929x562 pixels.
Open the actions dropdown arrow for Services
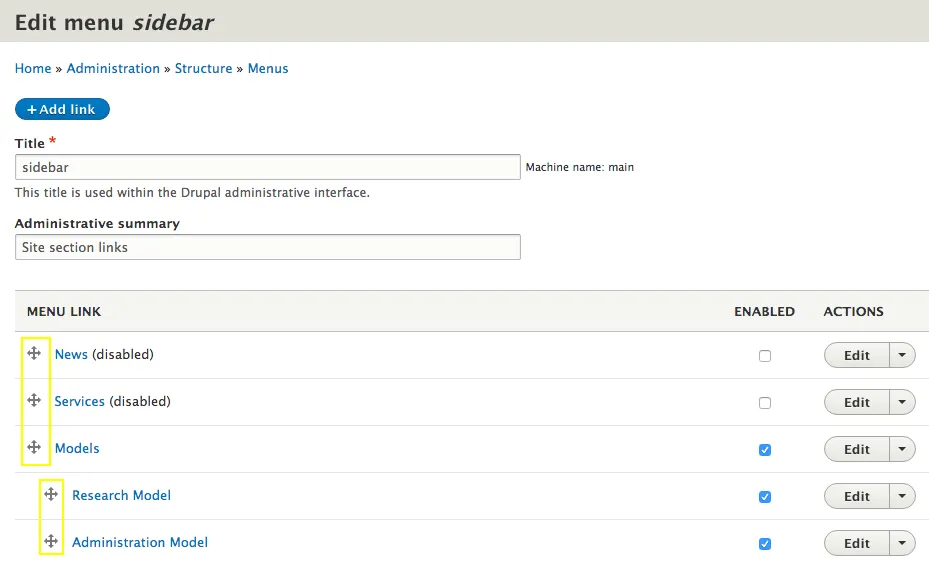coord(902,402)
